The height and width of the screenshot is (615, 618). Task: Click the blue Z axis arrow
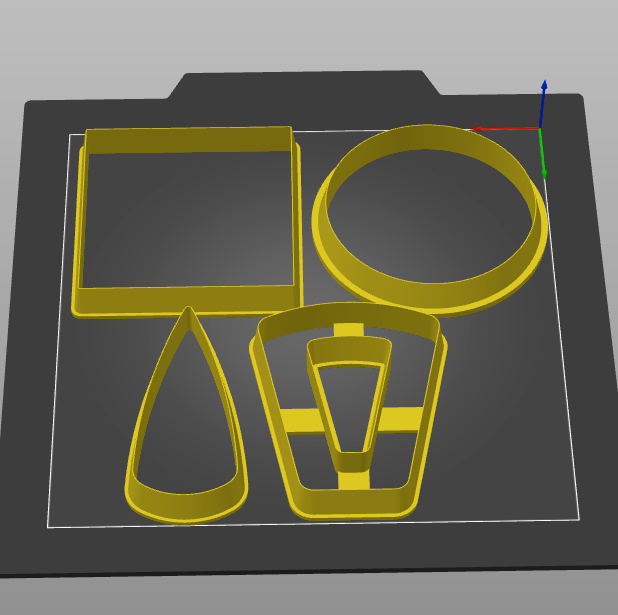[543, 100]
